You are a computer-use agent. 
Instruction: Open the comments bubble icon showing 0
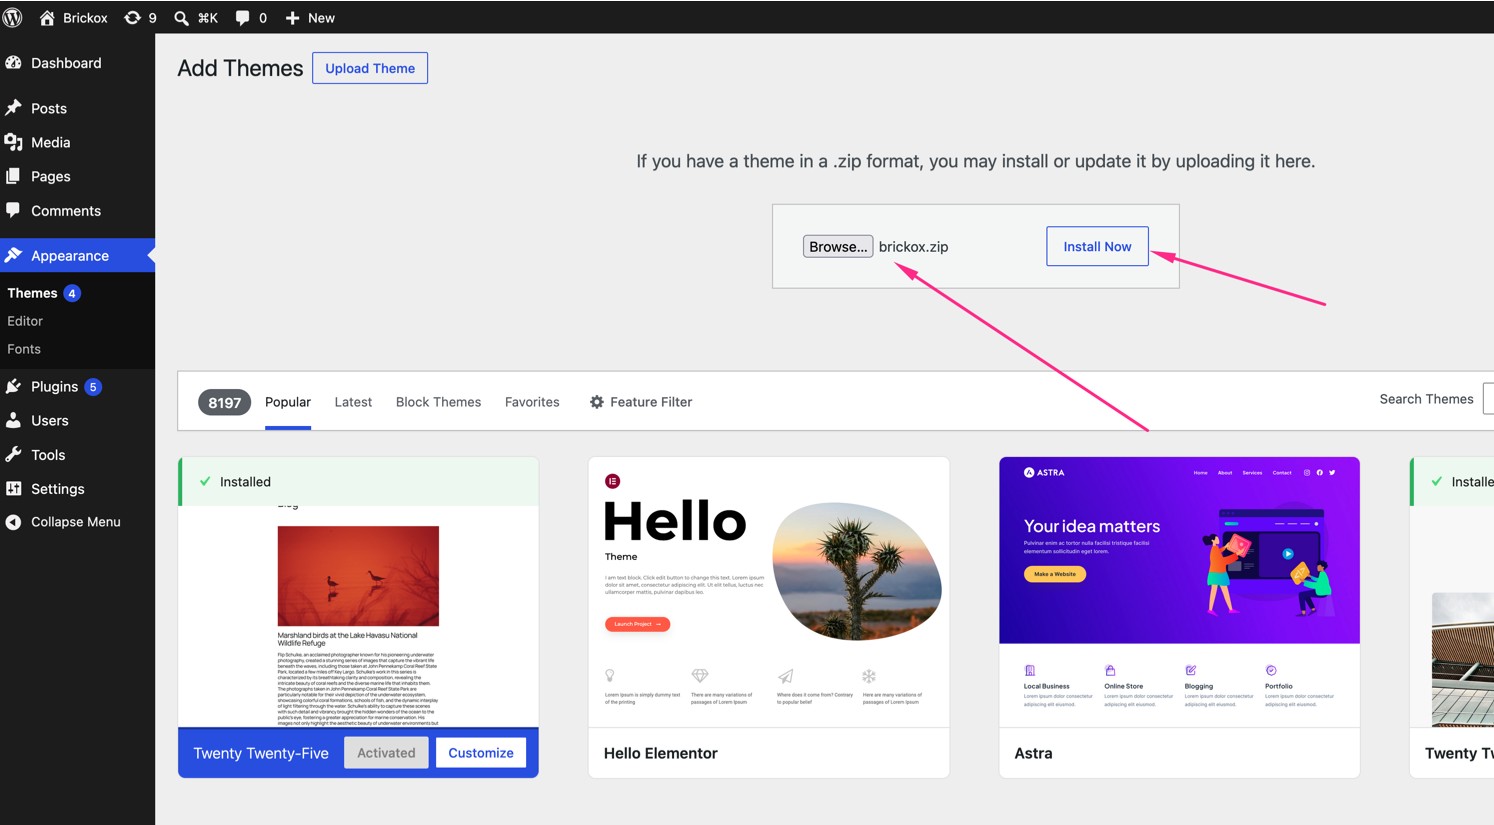tap(242, 18)
